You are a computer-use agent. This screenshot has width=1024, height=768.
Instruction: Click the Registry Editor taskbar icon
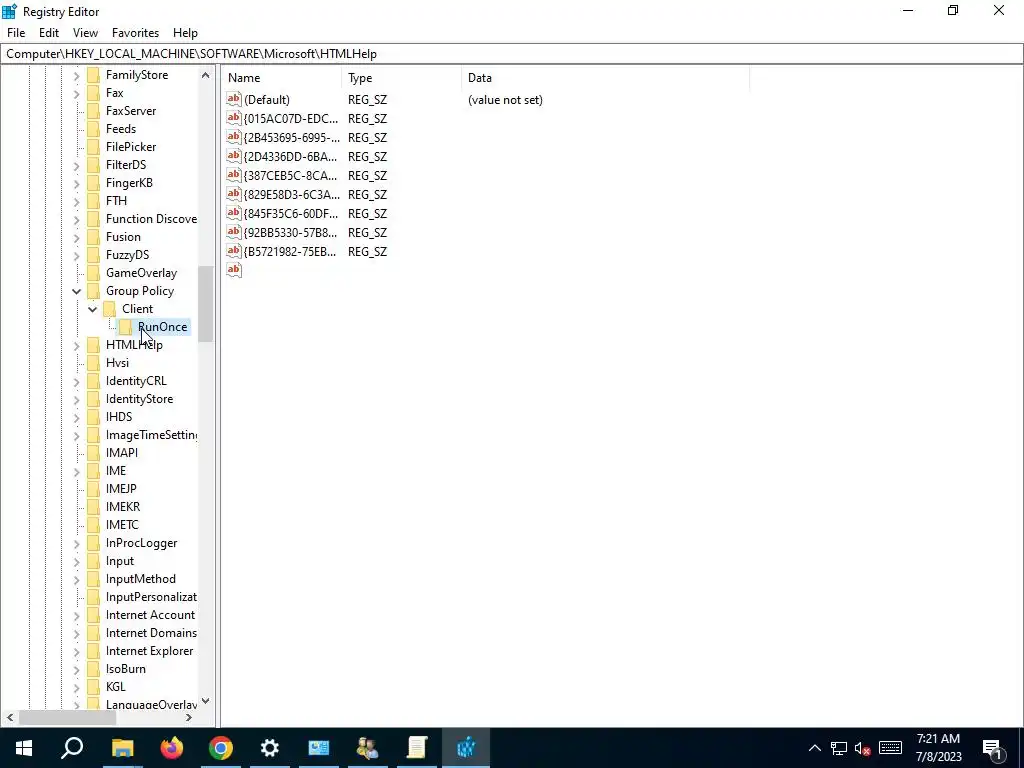(466, 748)
